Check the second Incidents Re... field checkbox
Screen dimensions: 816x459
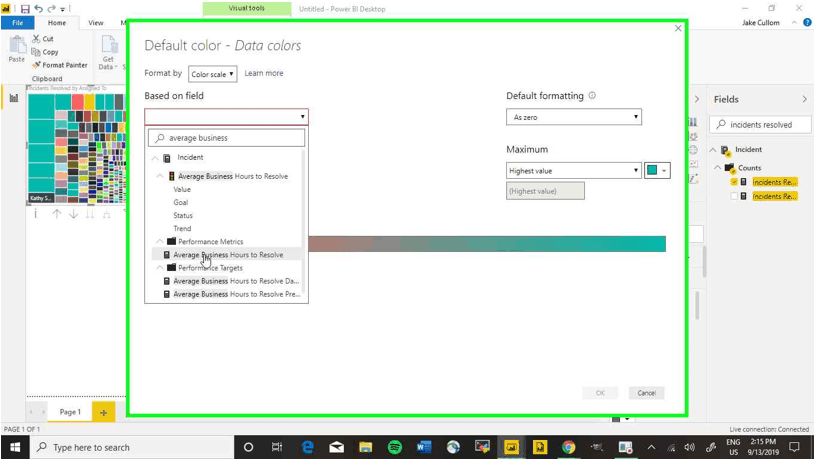point(734,196)
